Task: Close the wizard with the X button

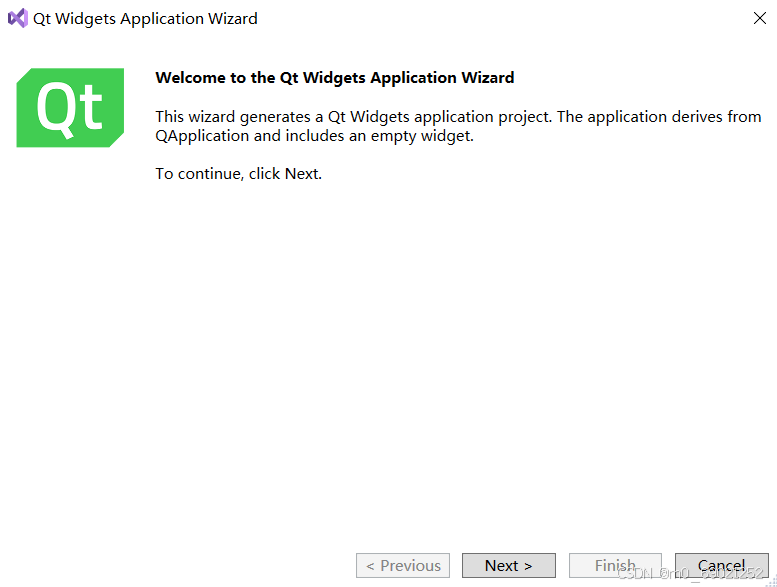Action: click(x=759, y=18)
